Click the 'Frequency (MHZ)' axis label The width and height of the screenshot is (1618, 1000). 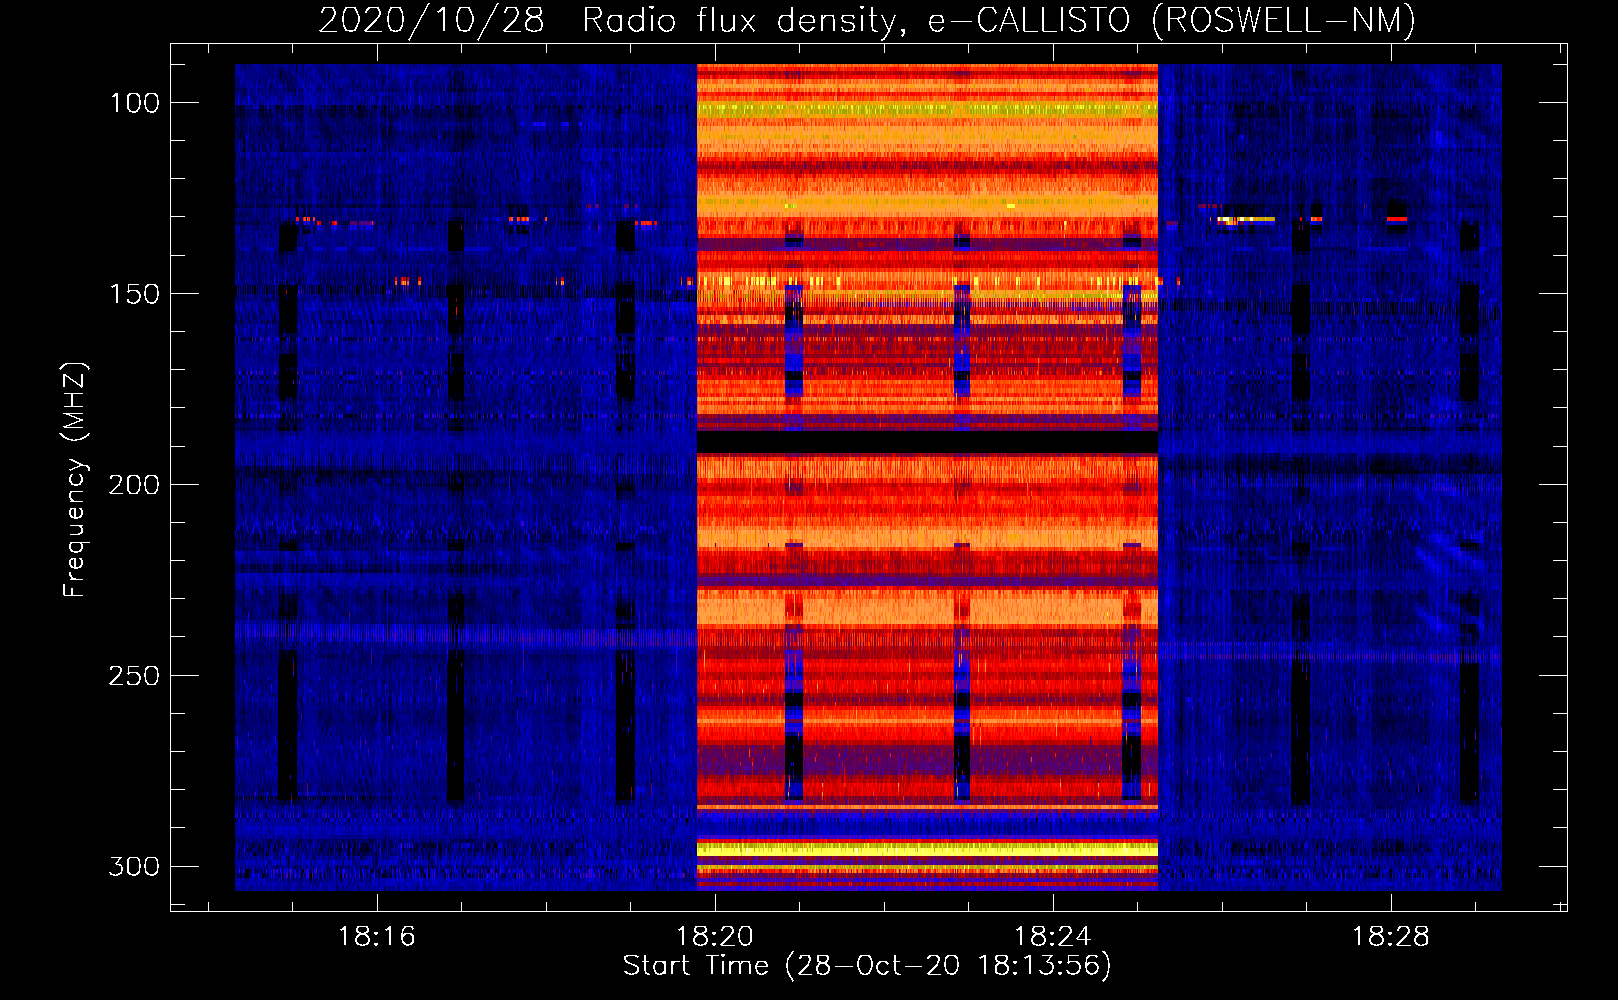(75, 479)
